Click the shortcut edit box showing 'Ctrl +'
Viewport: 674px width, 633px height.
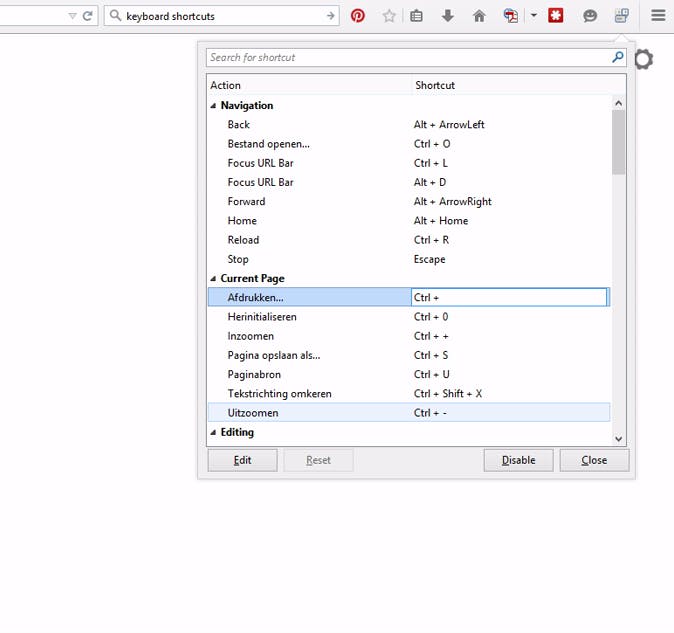click(x=509, y=297)
